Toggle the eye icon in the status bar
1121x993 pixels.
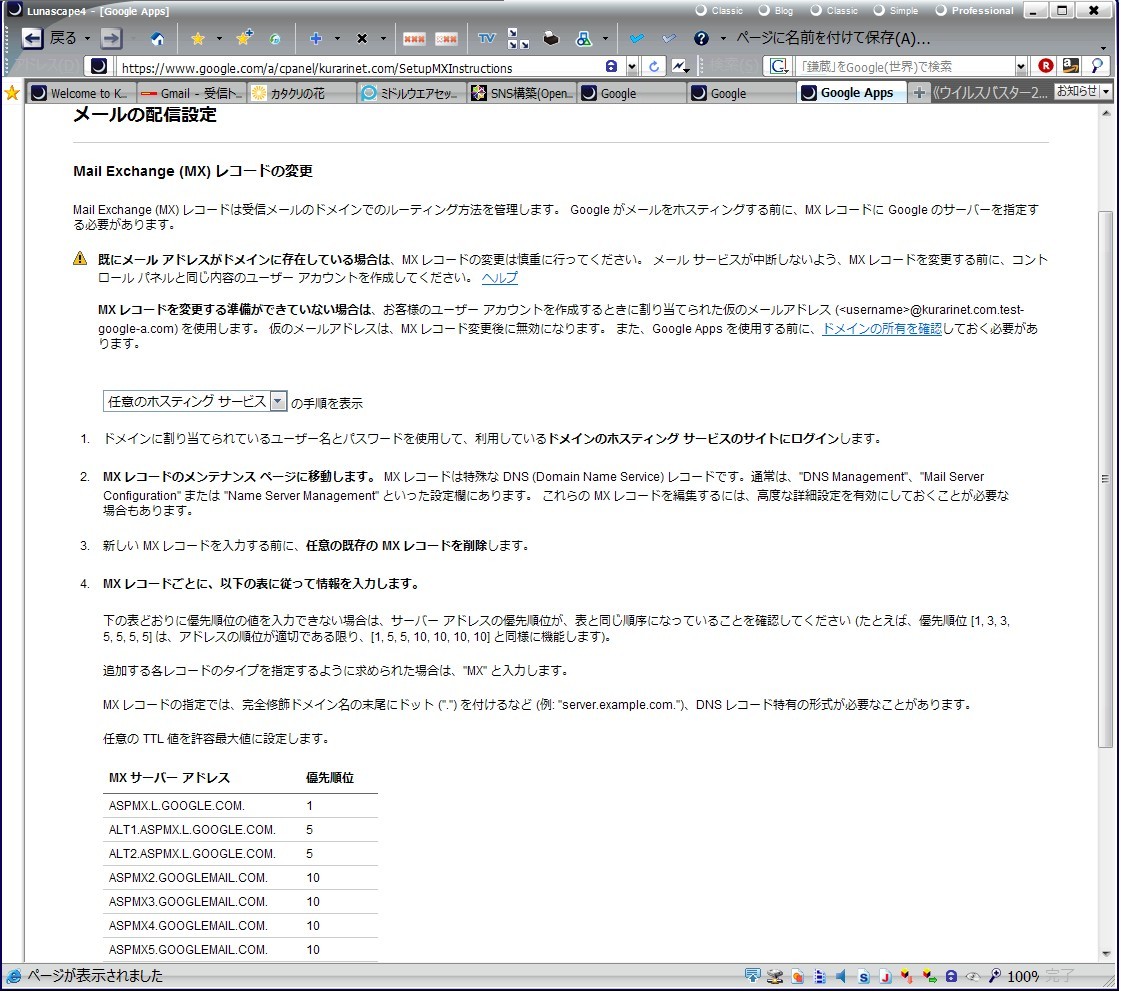coord(972,977)
